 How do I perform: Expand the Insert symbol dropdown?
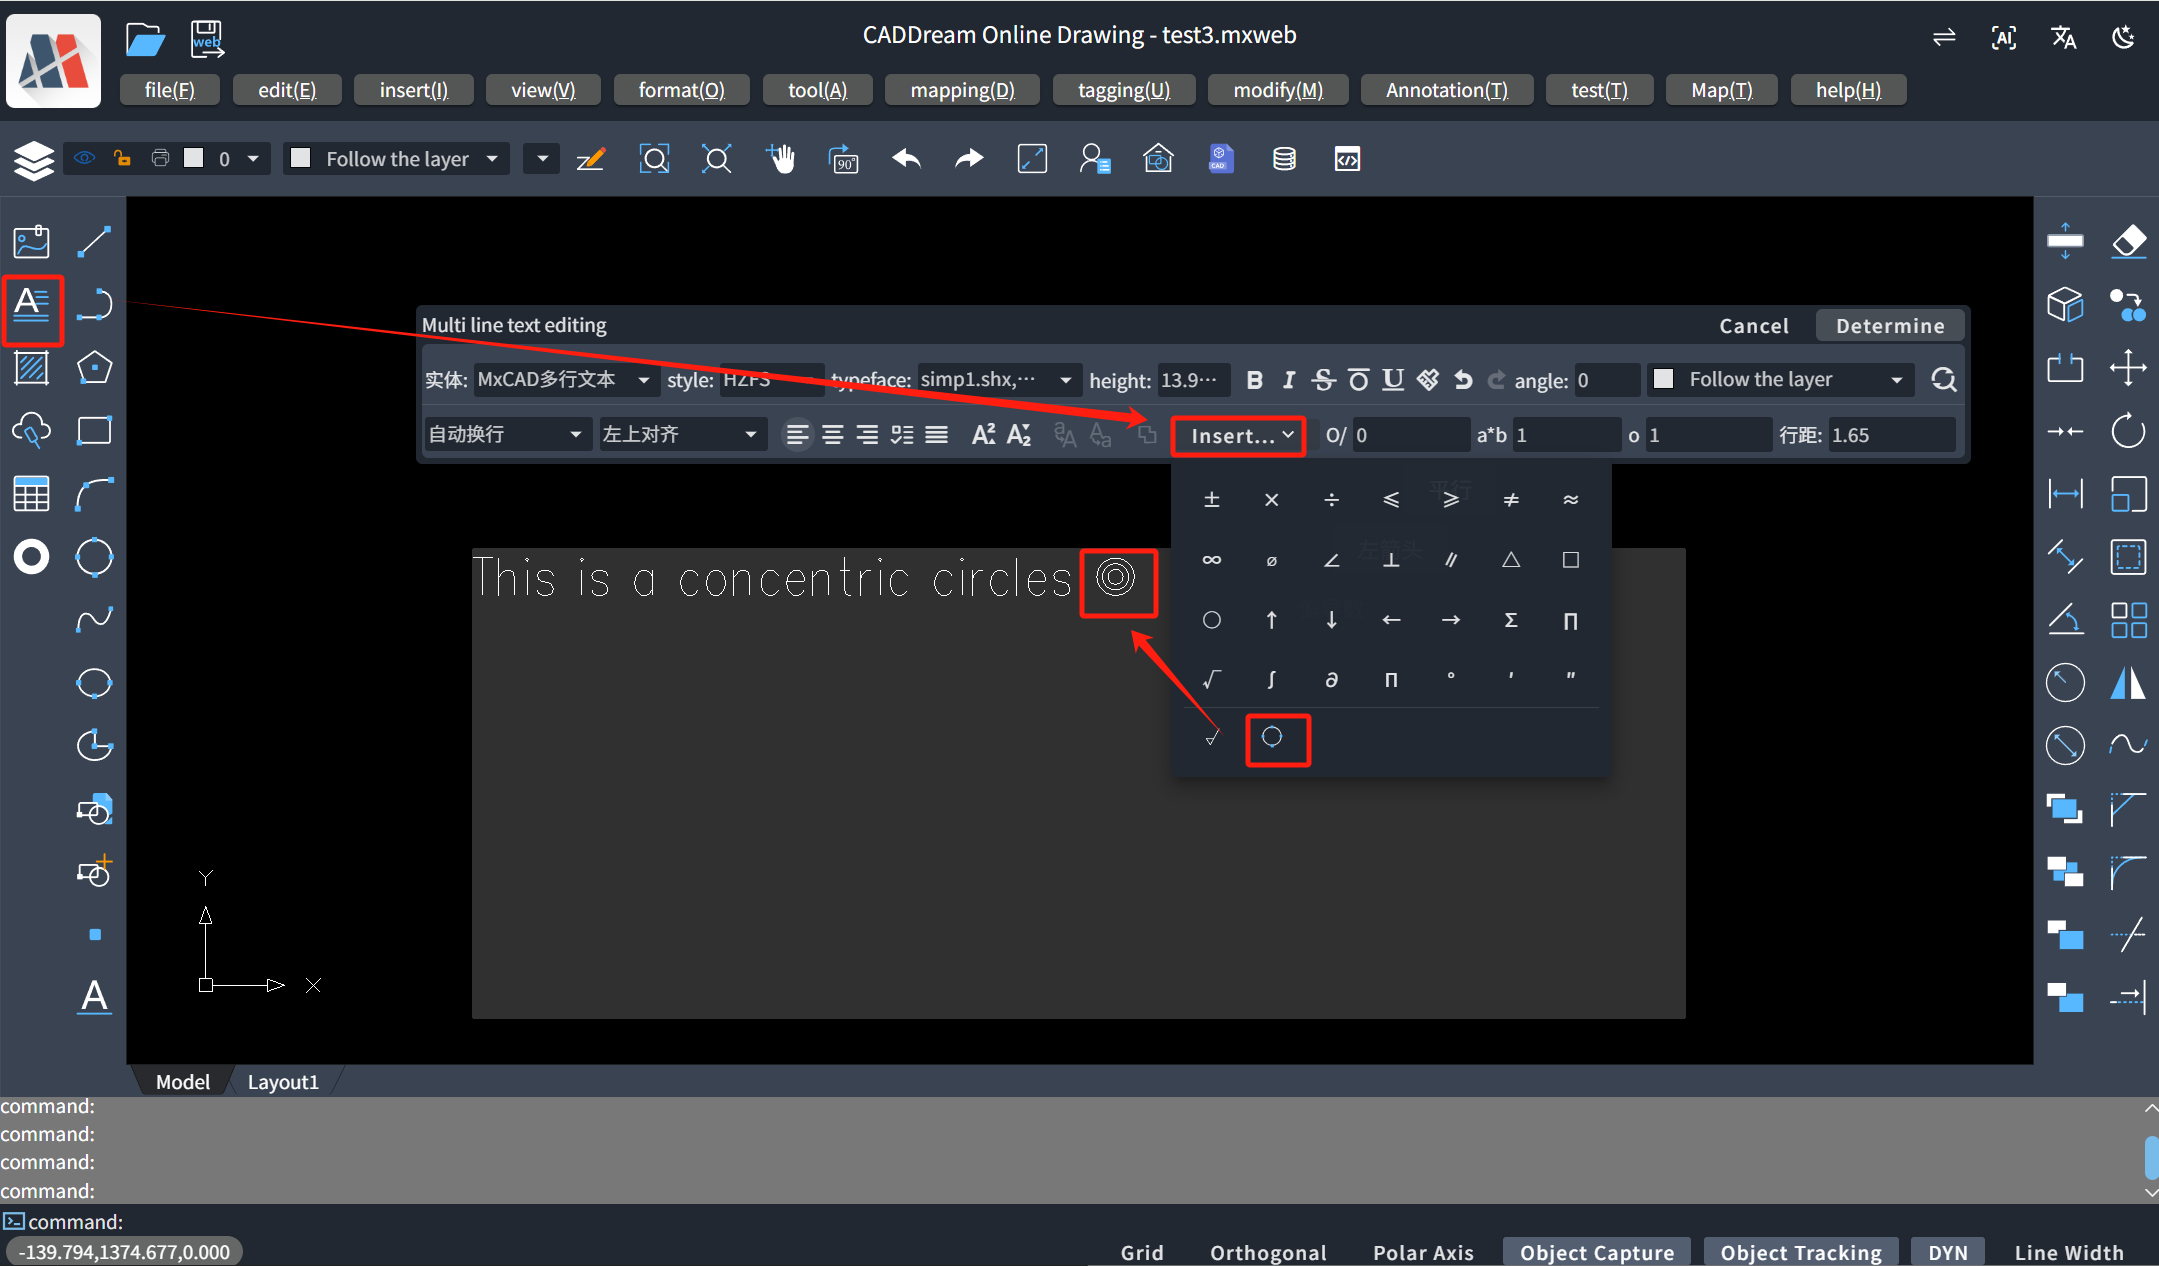[x=1238, y=436]
